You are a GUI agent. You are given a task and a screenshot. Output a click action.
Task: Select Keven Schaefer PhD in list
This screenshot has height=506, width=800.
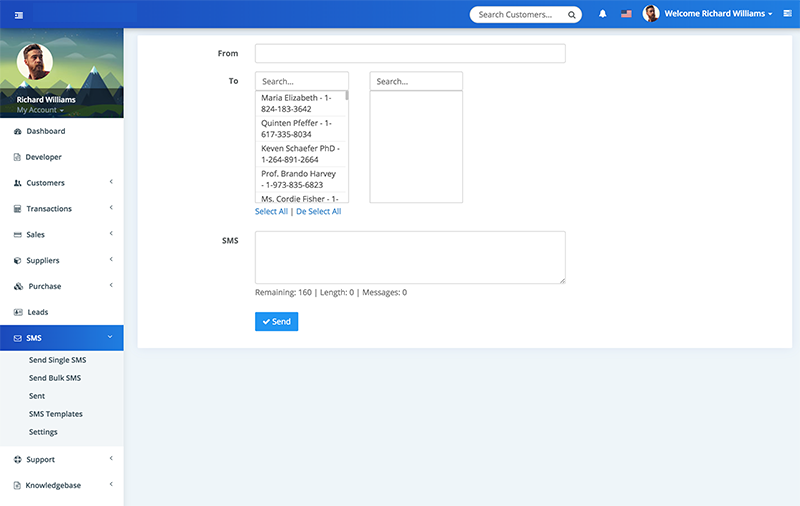[301, 154]
